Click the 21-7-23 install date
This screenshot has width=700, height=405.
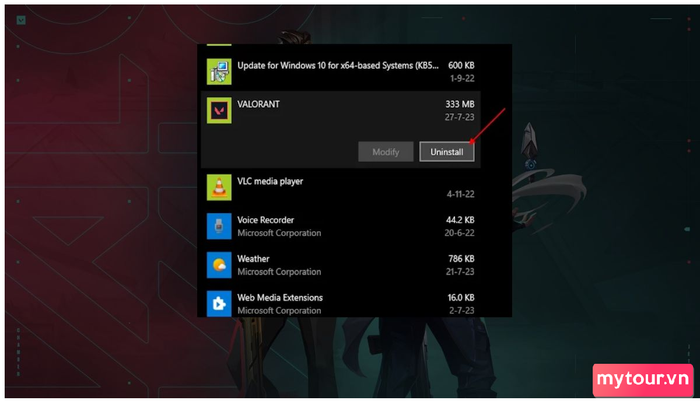460,271
